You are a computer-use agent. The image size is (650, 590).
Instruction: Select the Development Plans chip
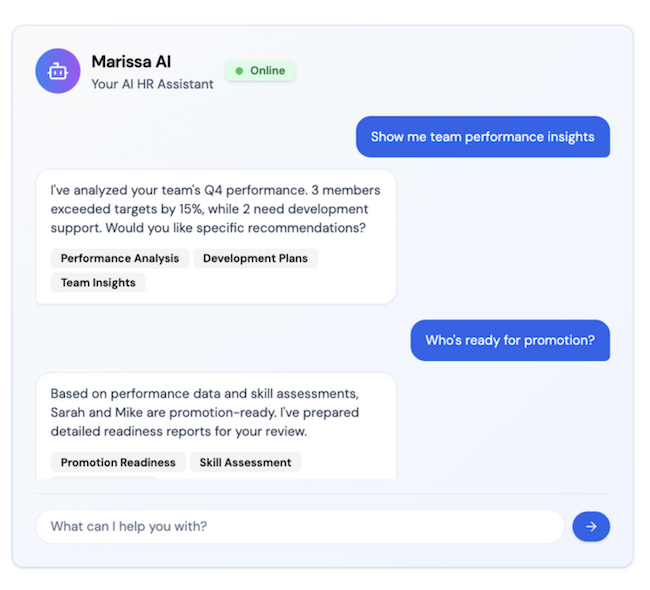coord(255,258)
